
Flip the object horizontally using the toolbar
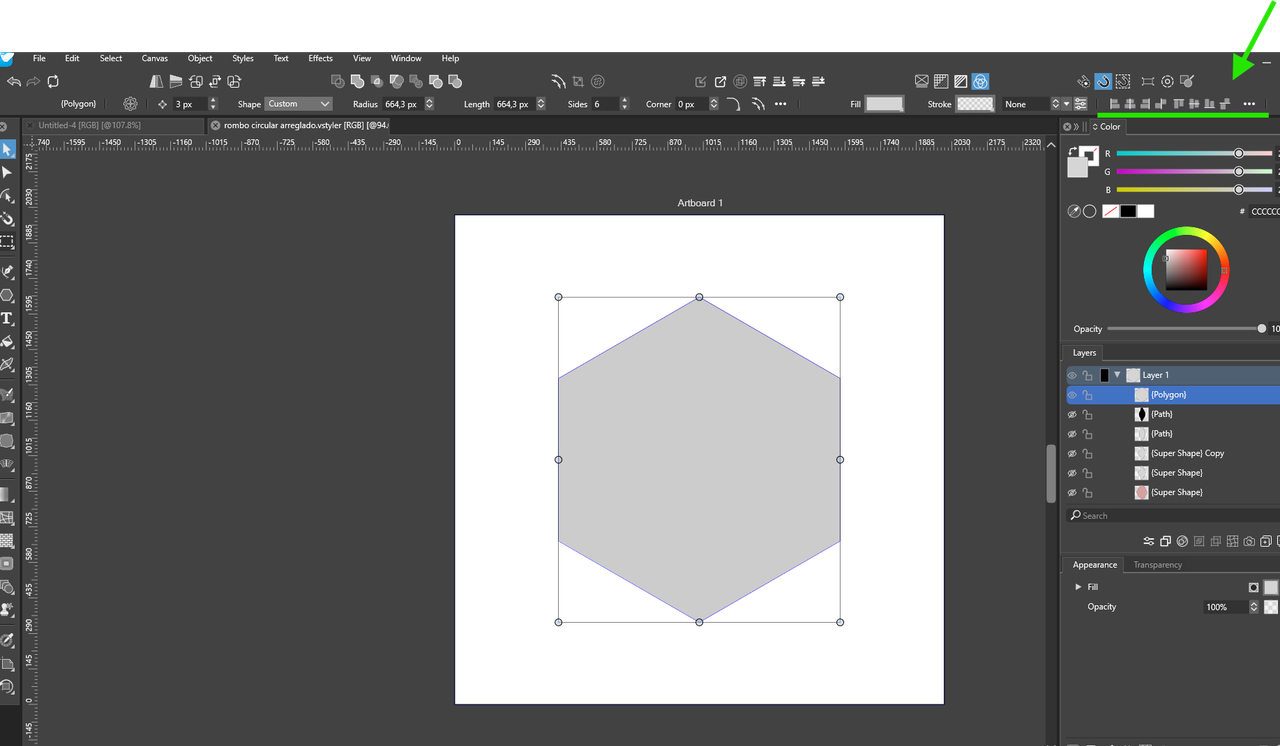pos(156,82)
